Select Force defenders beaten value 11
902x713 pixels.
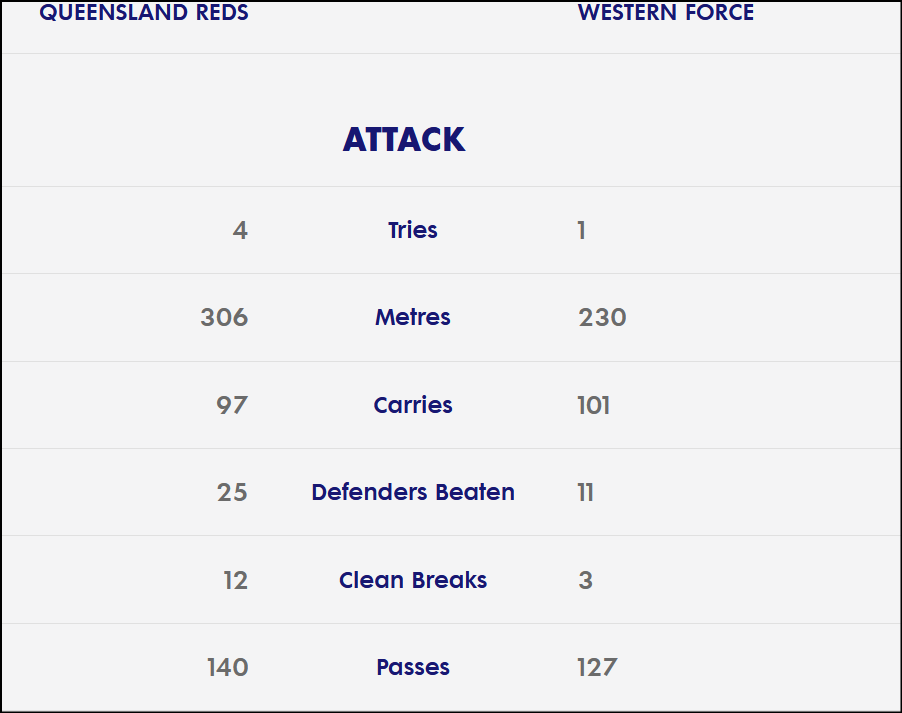[585, 492]
